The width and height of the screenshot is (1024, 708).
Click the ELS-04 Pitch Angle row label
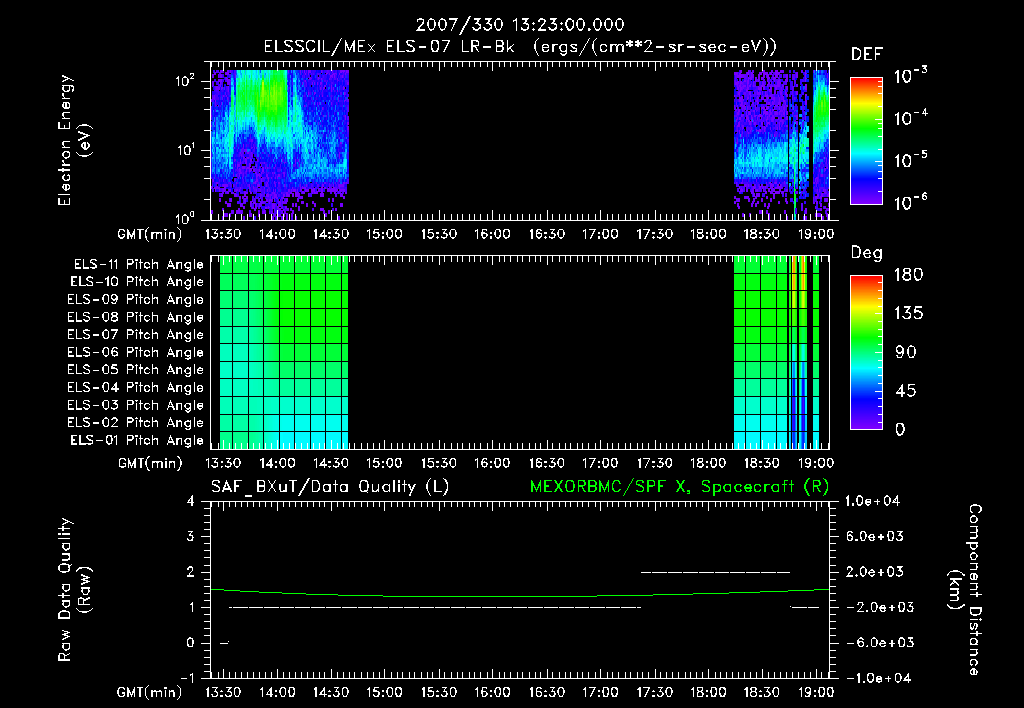pos(136,387)
